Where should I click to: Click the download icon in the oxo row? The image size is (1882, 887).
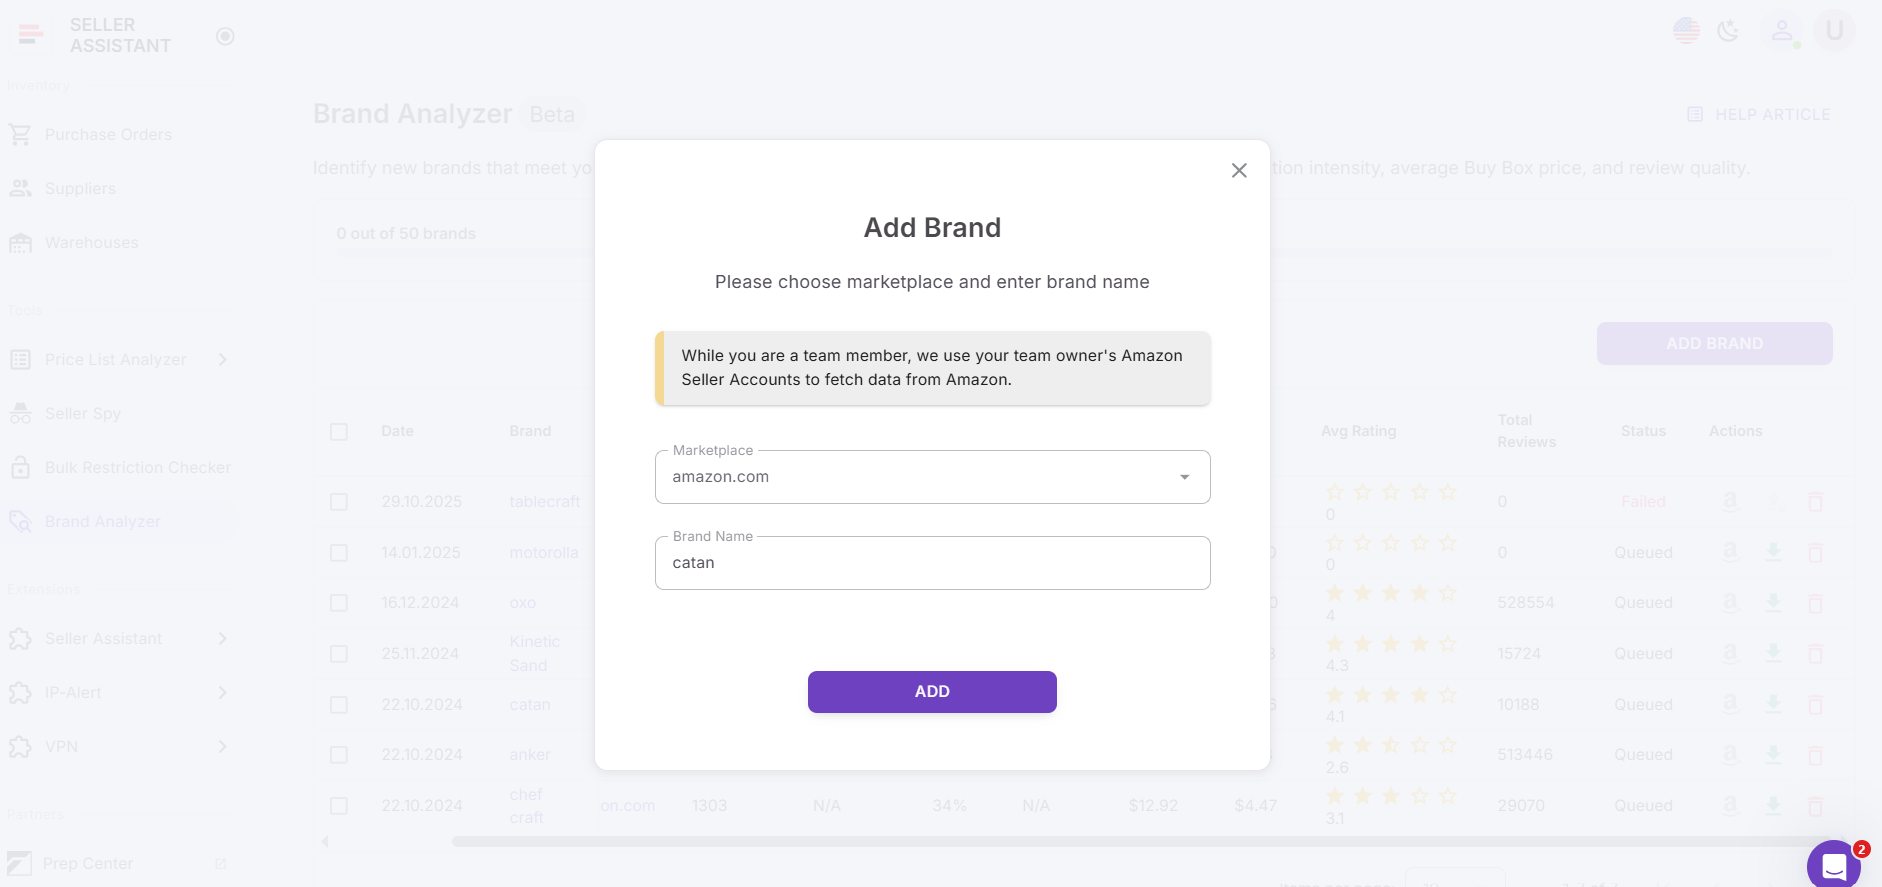coord(1774,602)
